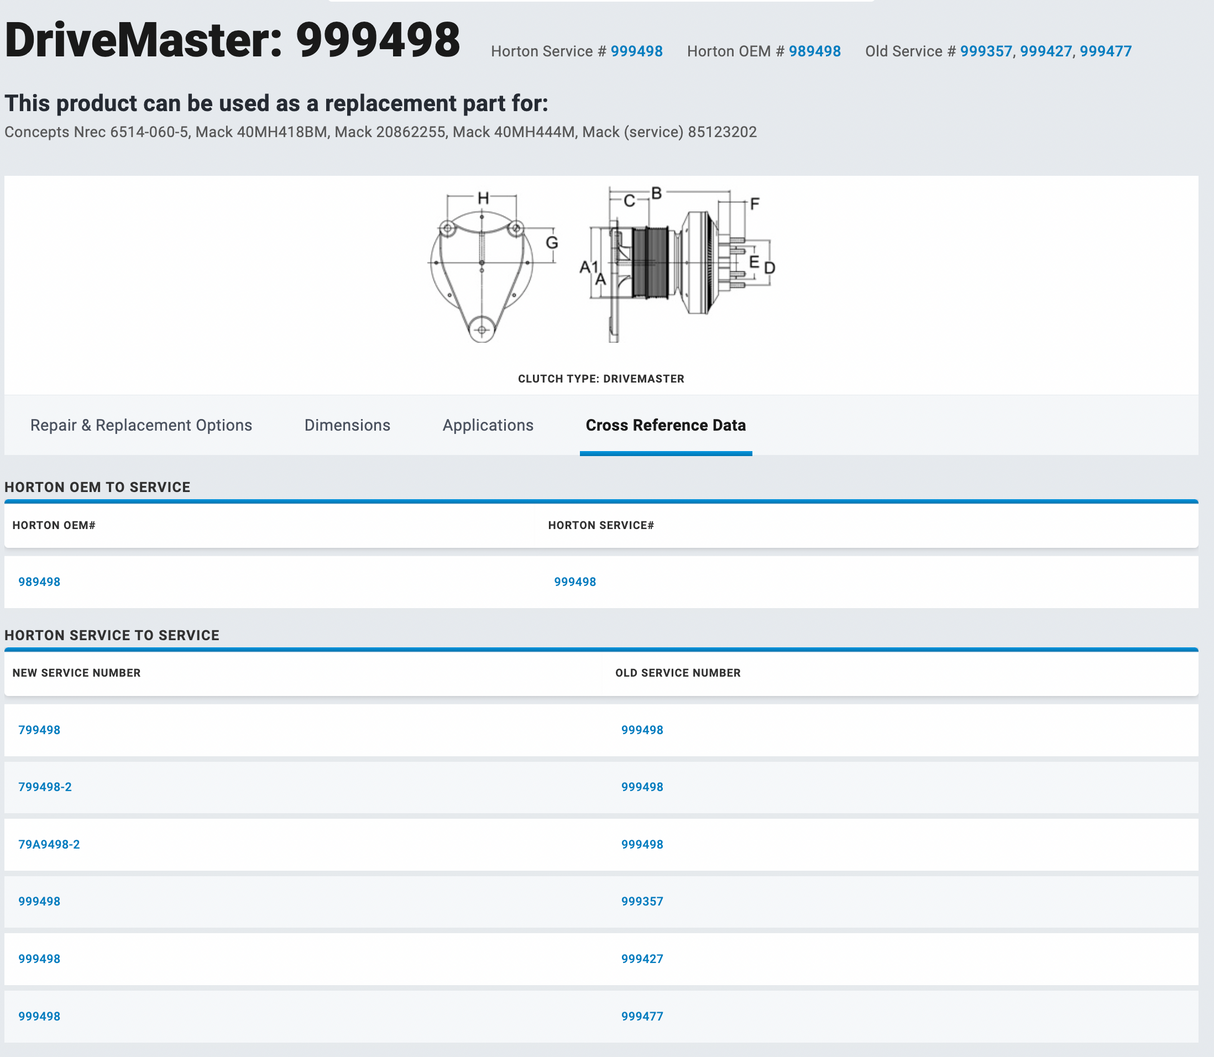Switch to the Dimensions tab

(347, 425)
